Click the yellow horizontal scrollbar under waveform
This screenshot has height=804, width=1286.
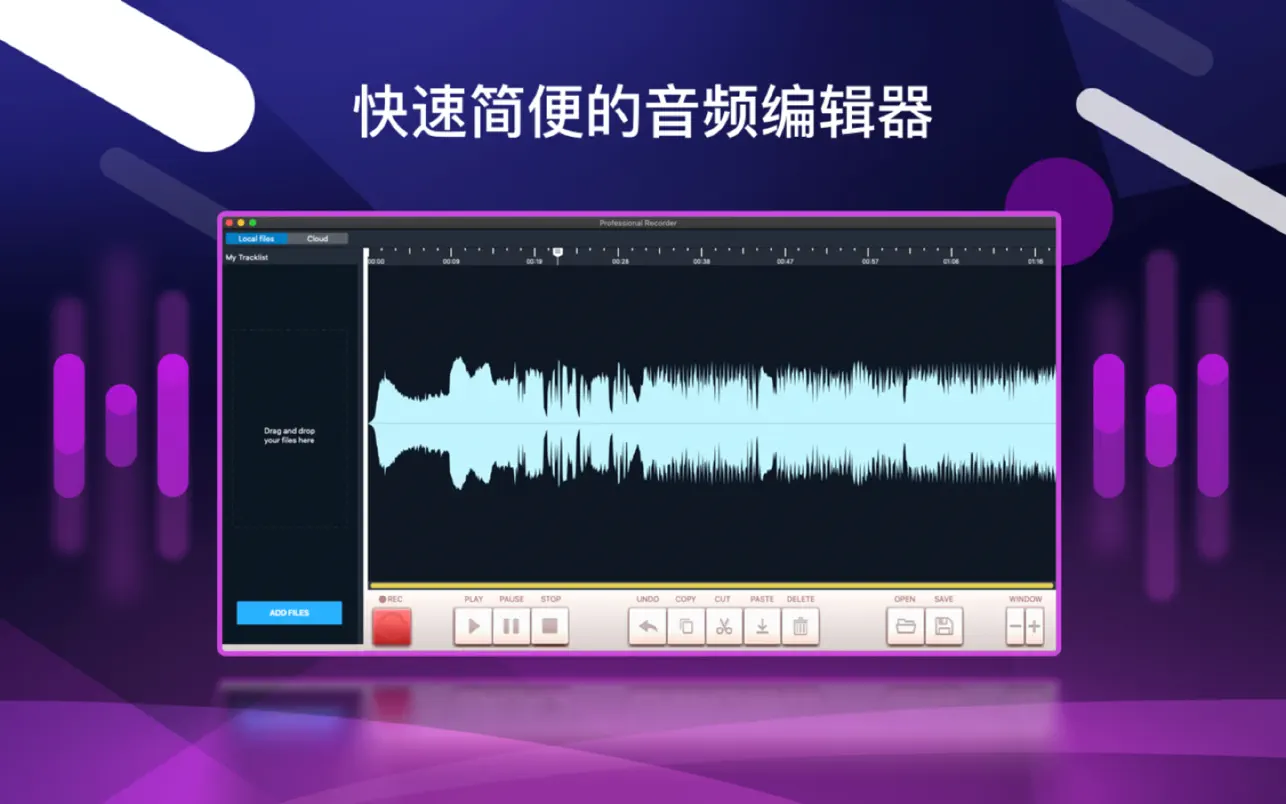[711, 586]
